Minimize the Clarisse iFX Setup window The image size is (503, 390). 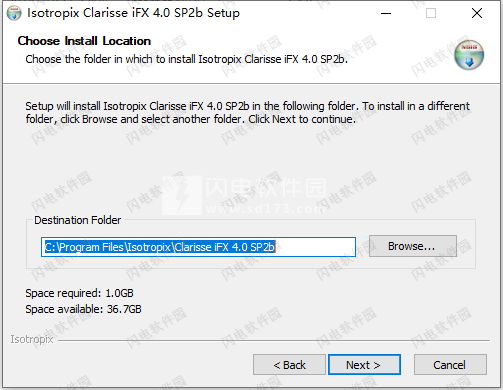[386, 13]
